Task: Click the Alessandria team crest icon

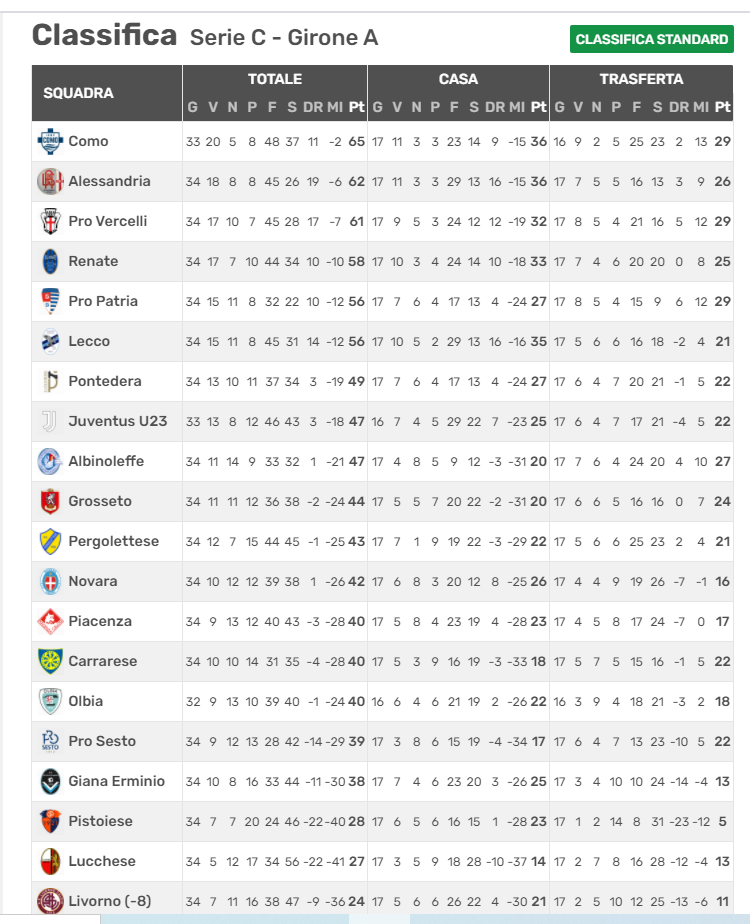Action: (x=50, y=182)
